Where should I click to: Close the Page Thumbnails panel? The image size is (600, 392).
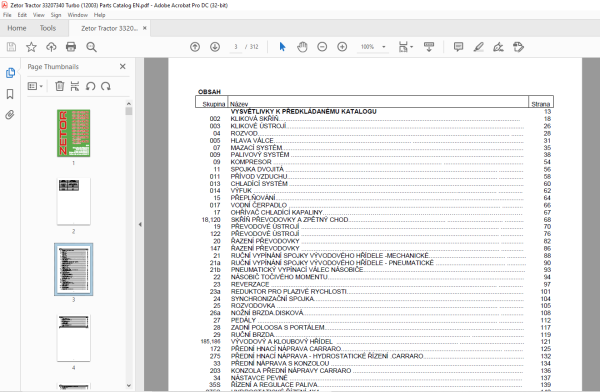click(x=122, y=66)
